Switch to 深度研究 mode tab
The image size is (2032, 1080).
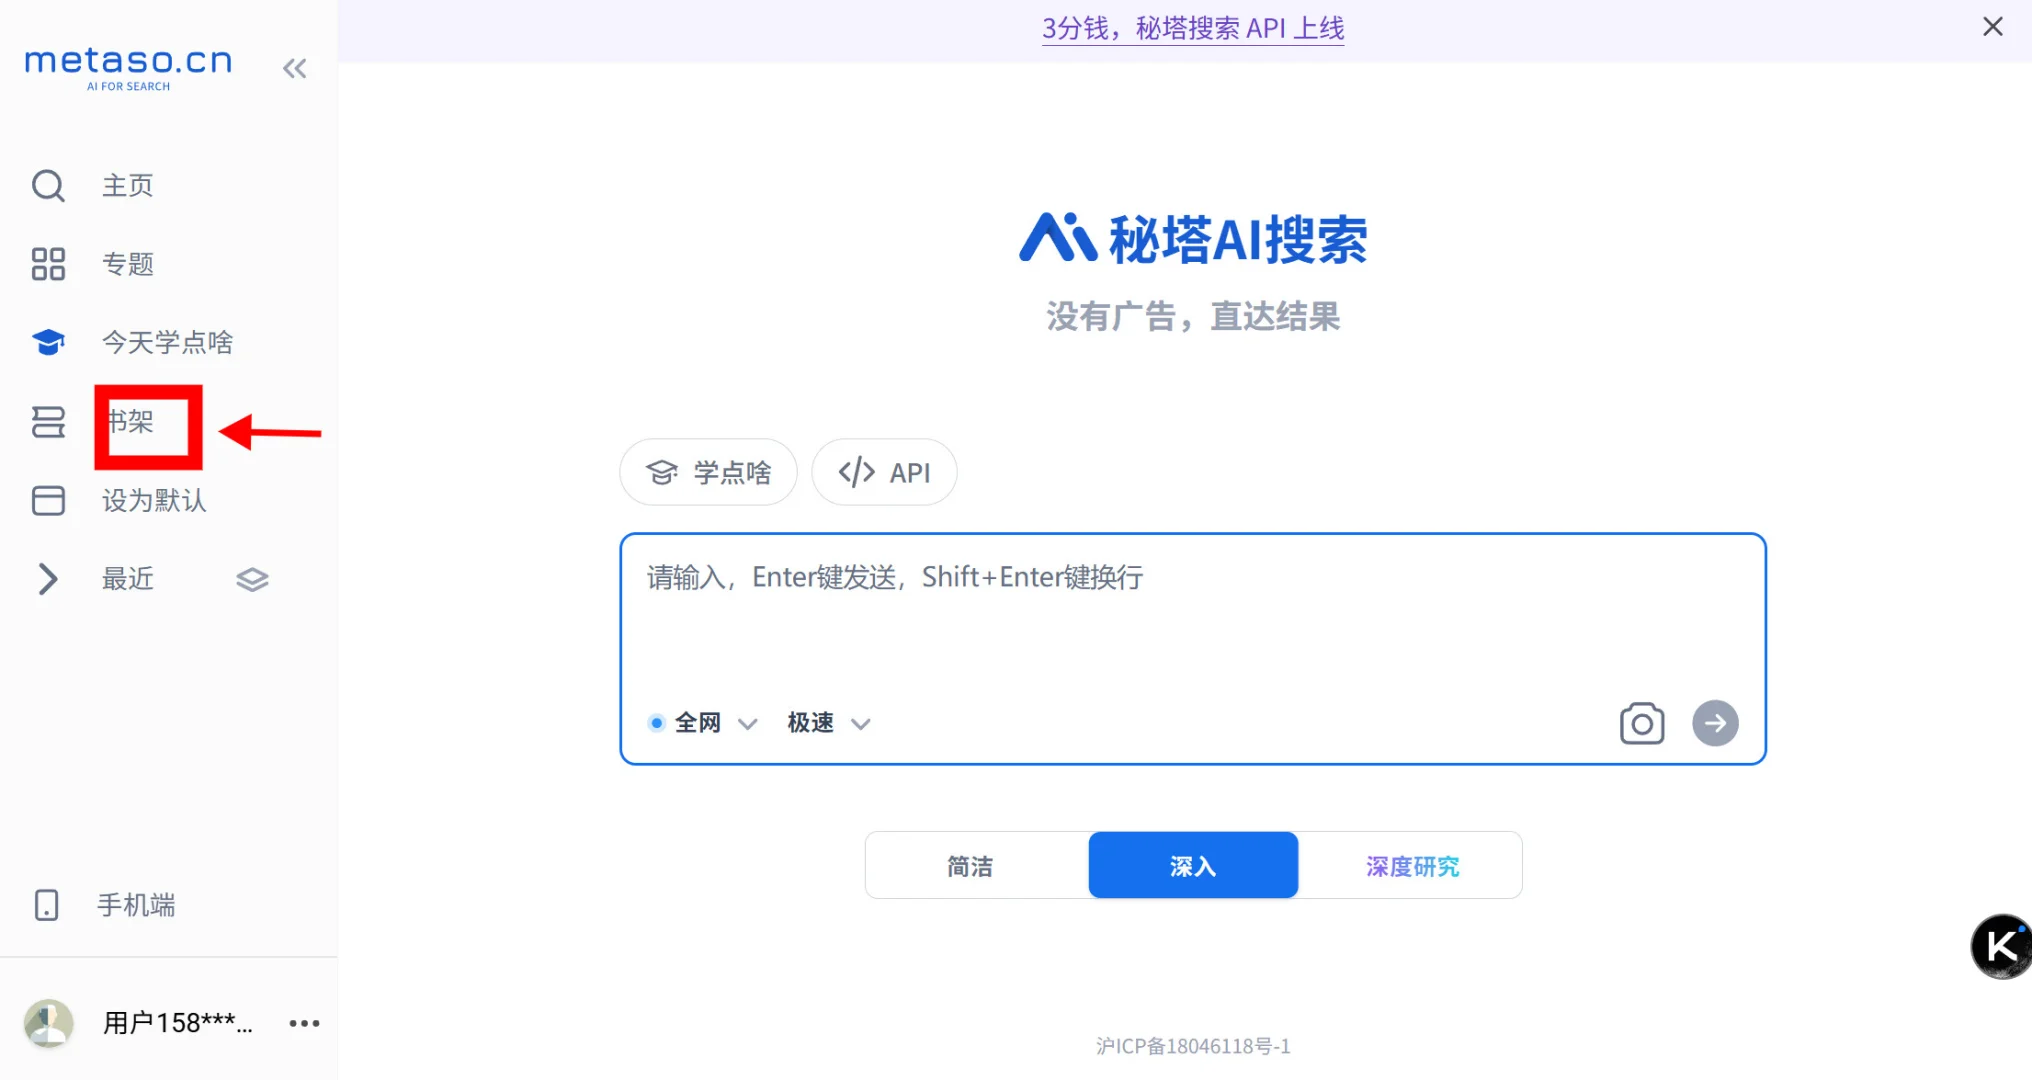tap(1410, 865)
